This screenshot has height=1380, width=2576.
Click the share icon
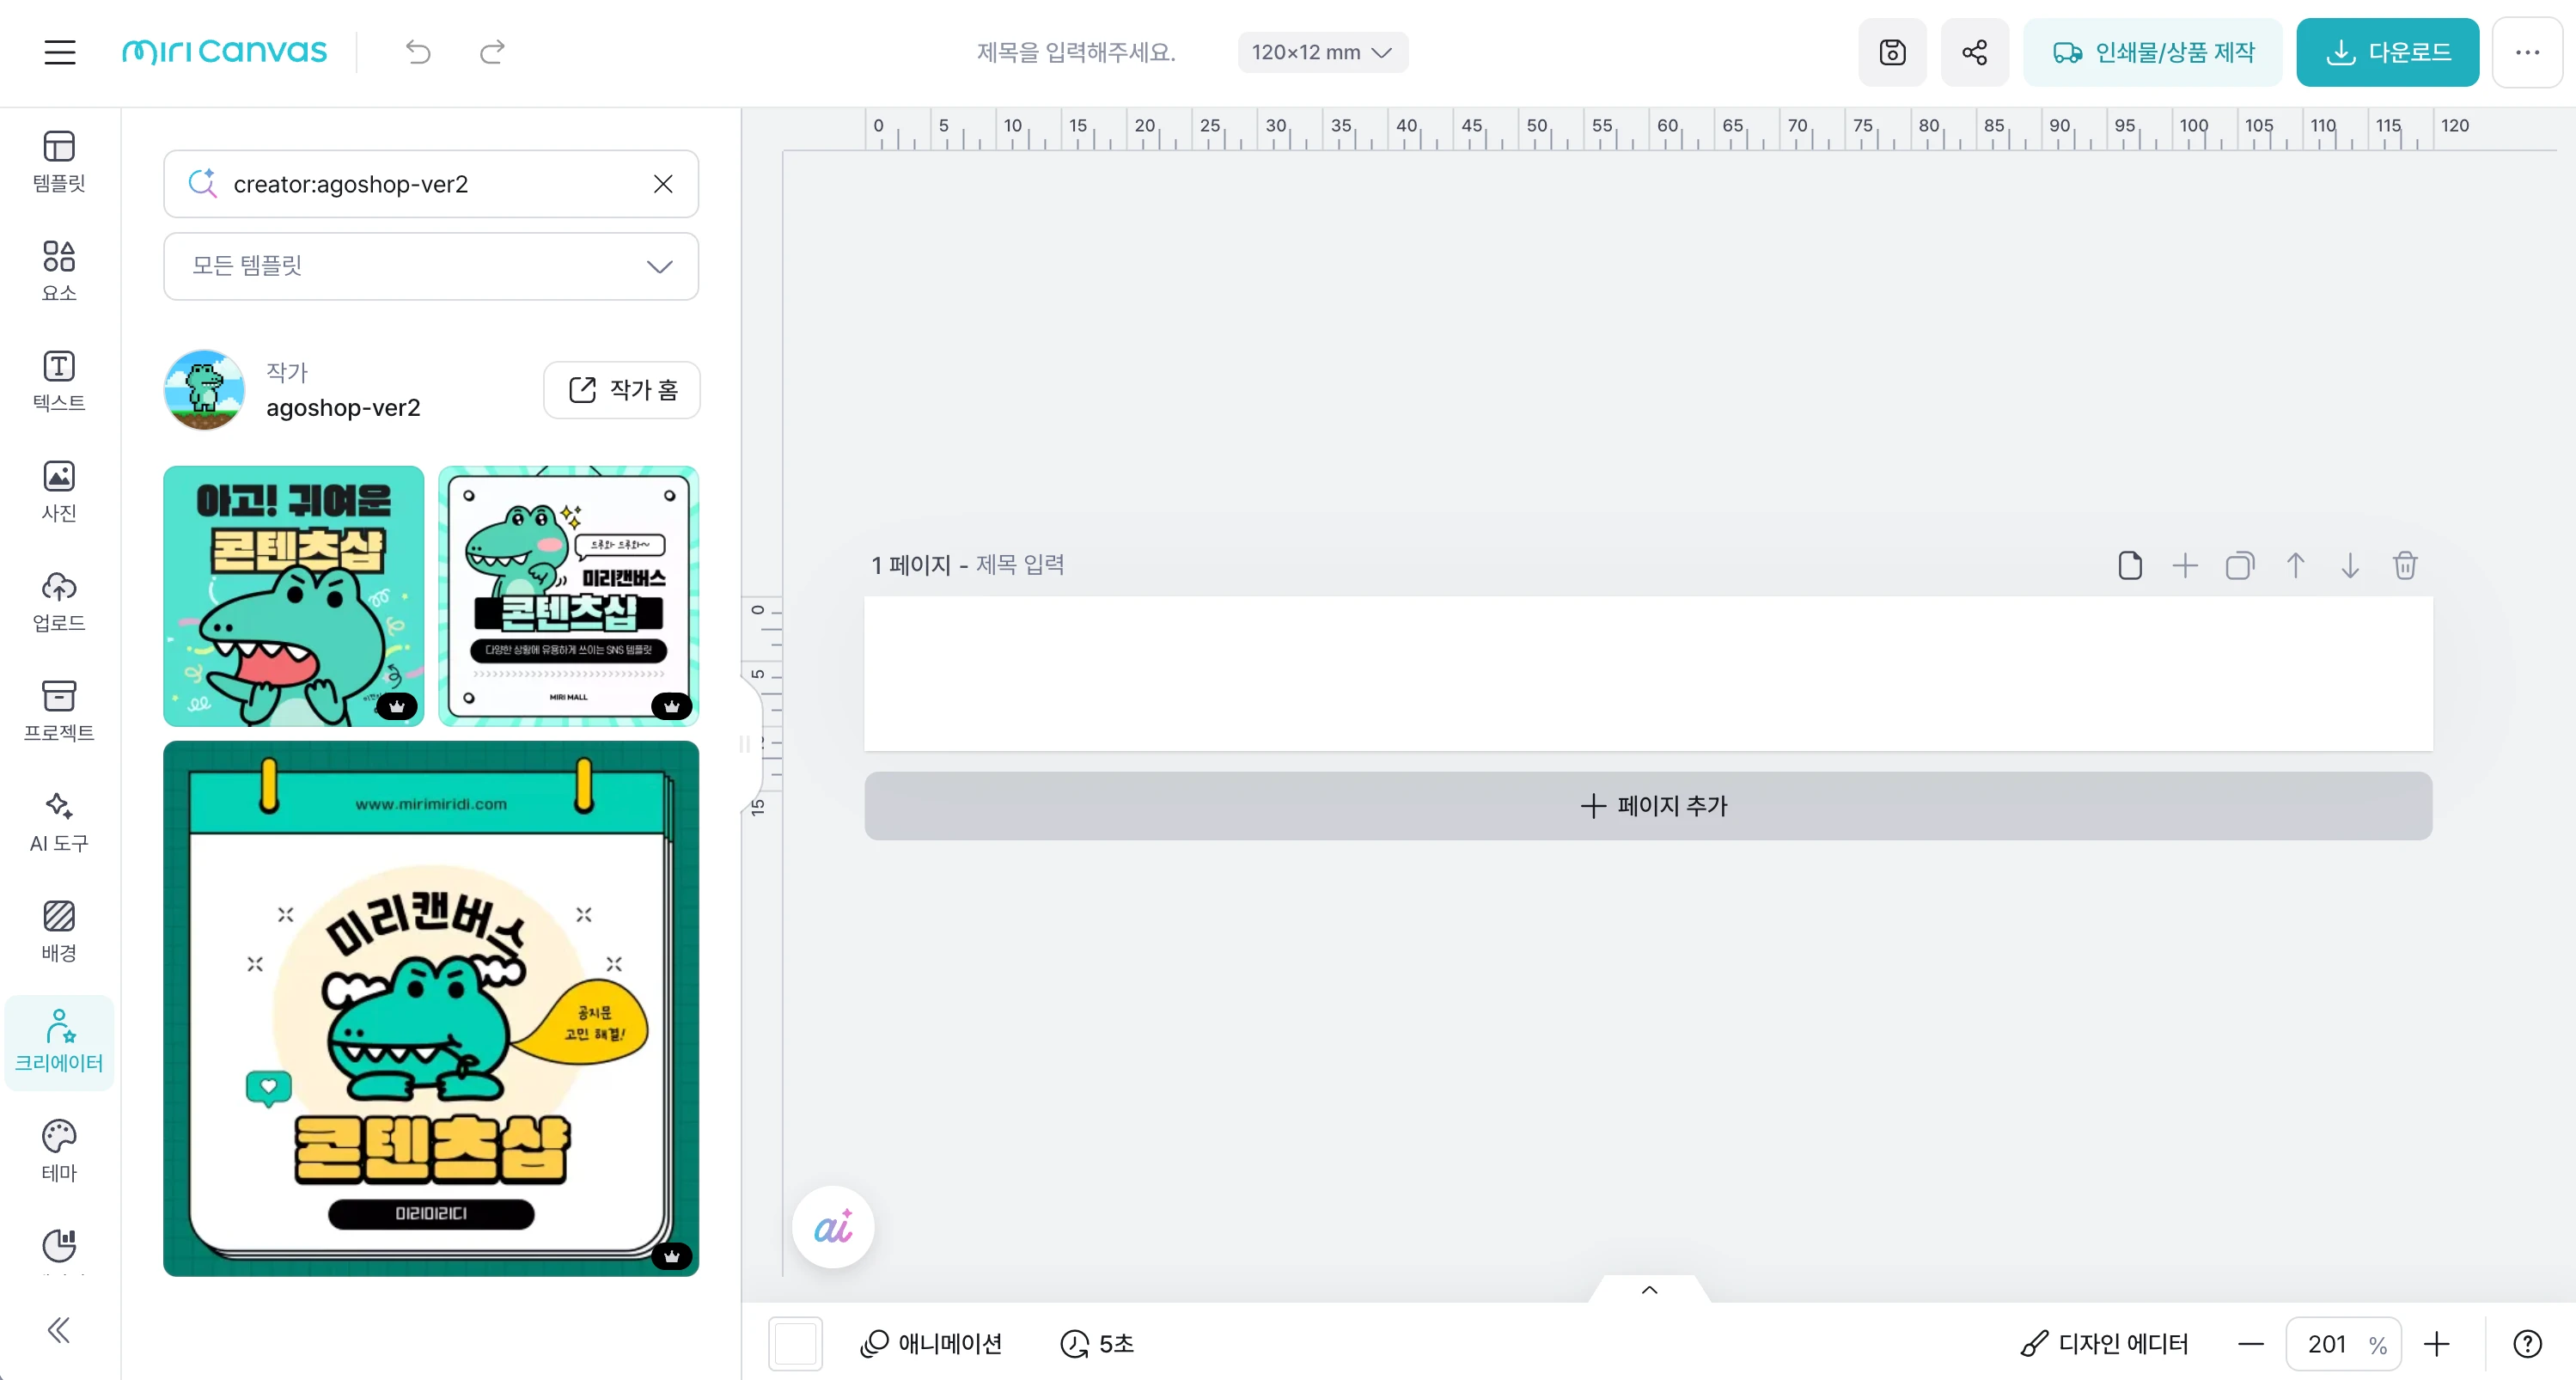1974,52
